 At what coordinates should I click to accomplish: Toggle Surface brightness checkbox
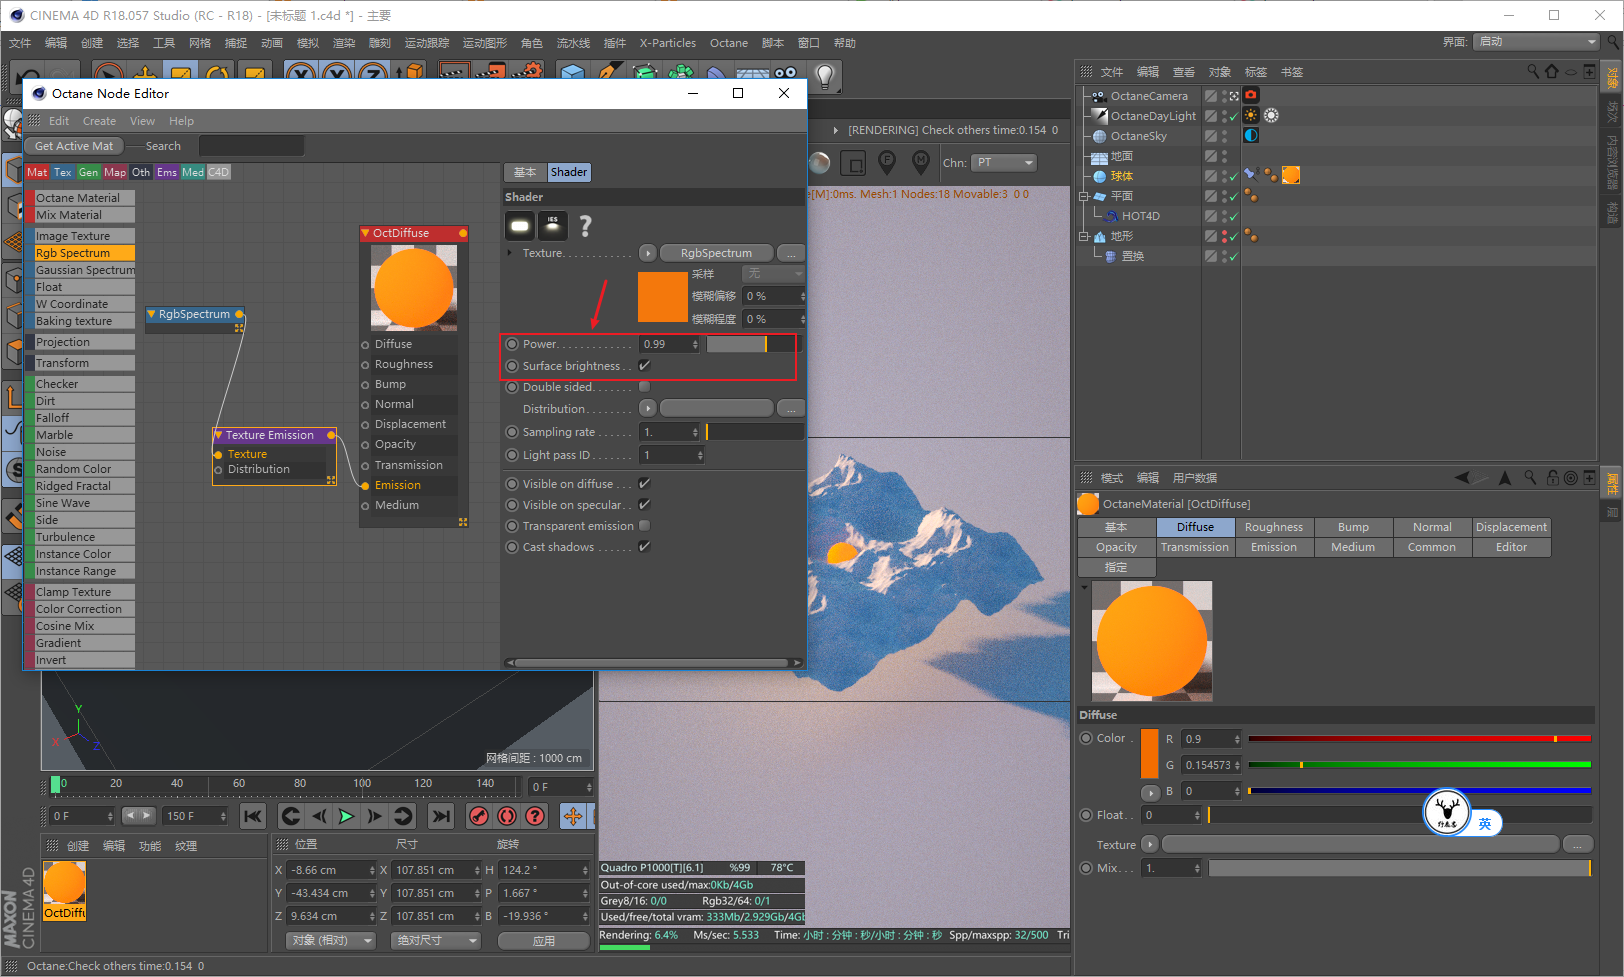pyautogui.click(x=644, y=365)
